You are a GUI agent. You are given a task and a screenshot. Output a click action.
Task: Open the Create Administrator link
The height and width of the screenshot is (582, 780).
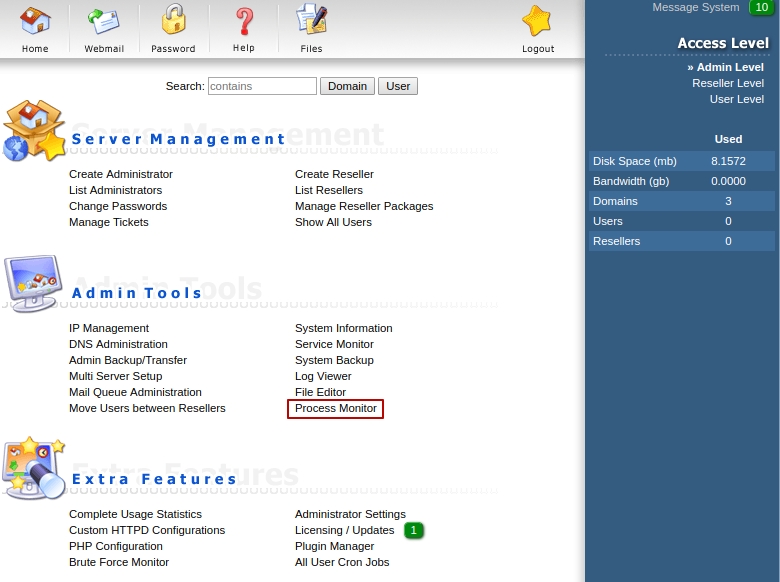pos(121,174)
